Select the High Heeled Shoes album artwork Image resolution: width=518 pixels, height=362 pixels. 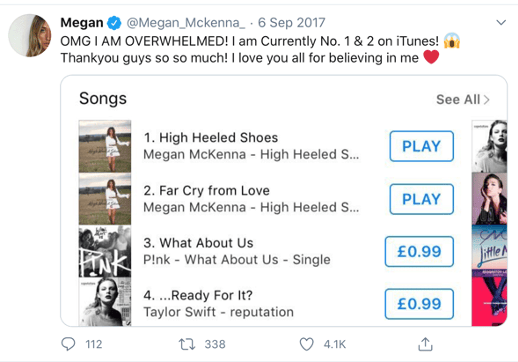(x=105, y=146)
